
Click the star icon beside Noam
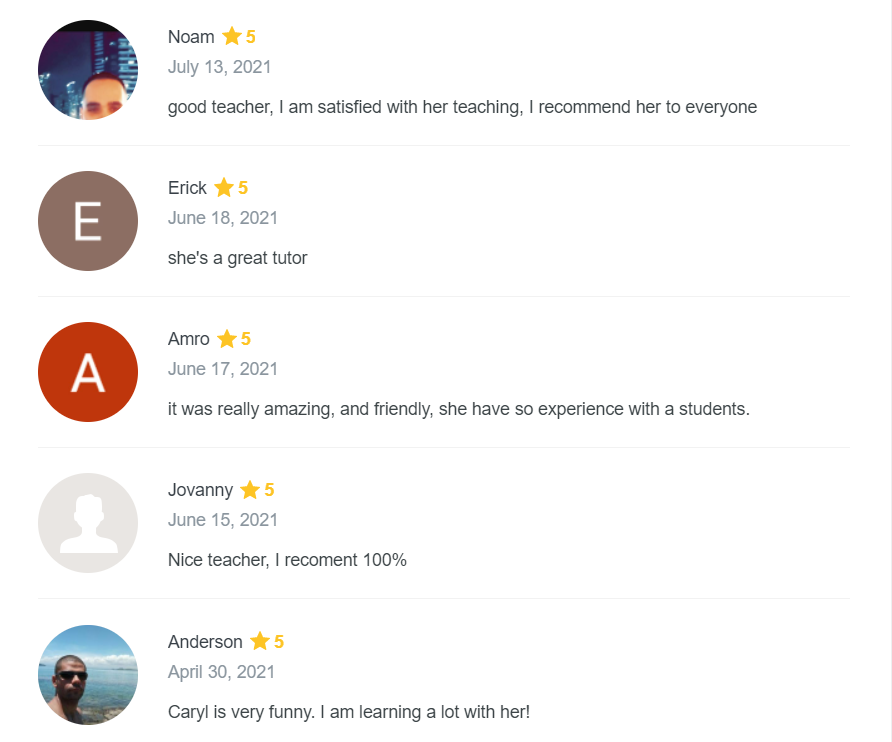pos(232,37)
